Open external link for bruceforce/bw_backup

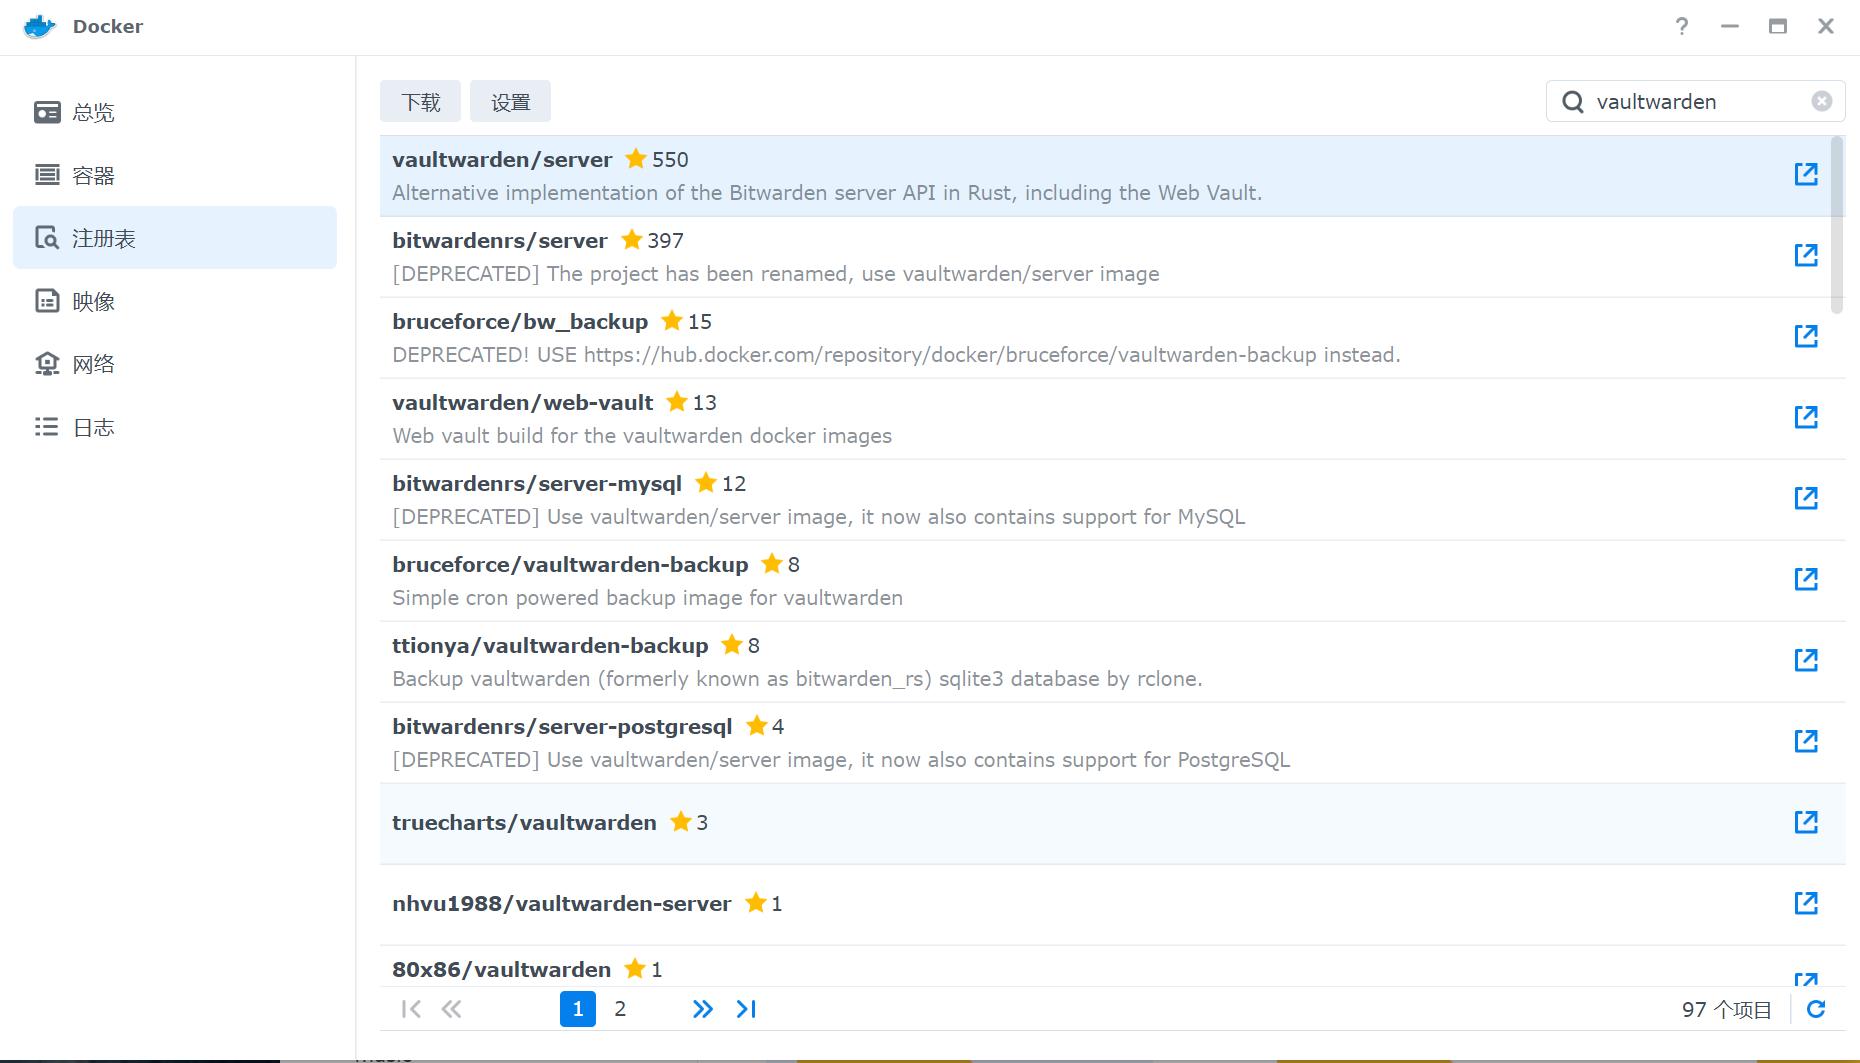coord(1806,336)
